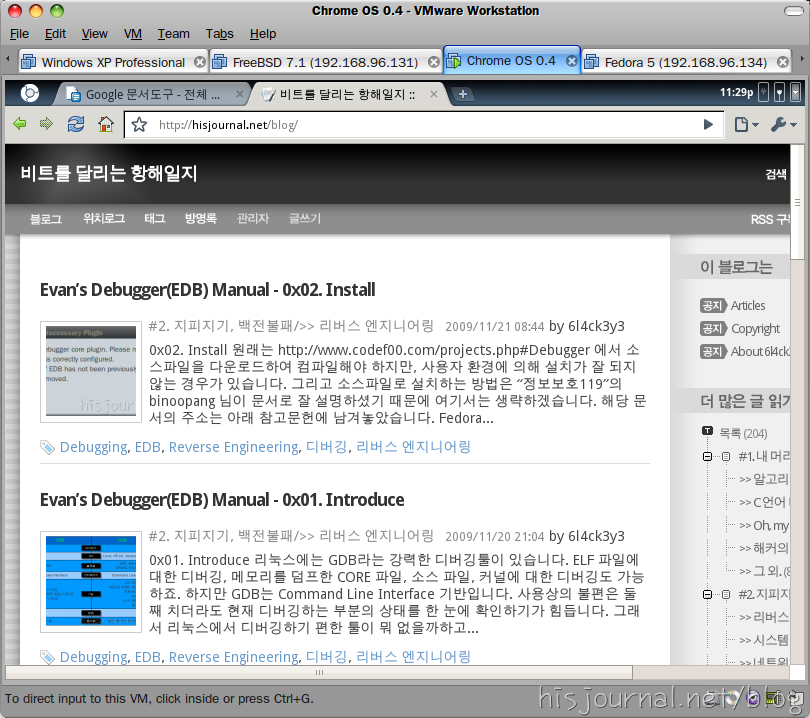810x718 pixels.
Task: Switch to Fedora 5 VM tab
Action: pyautogui.click(x=686, y=62)
